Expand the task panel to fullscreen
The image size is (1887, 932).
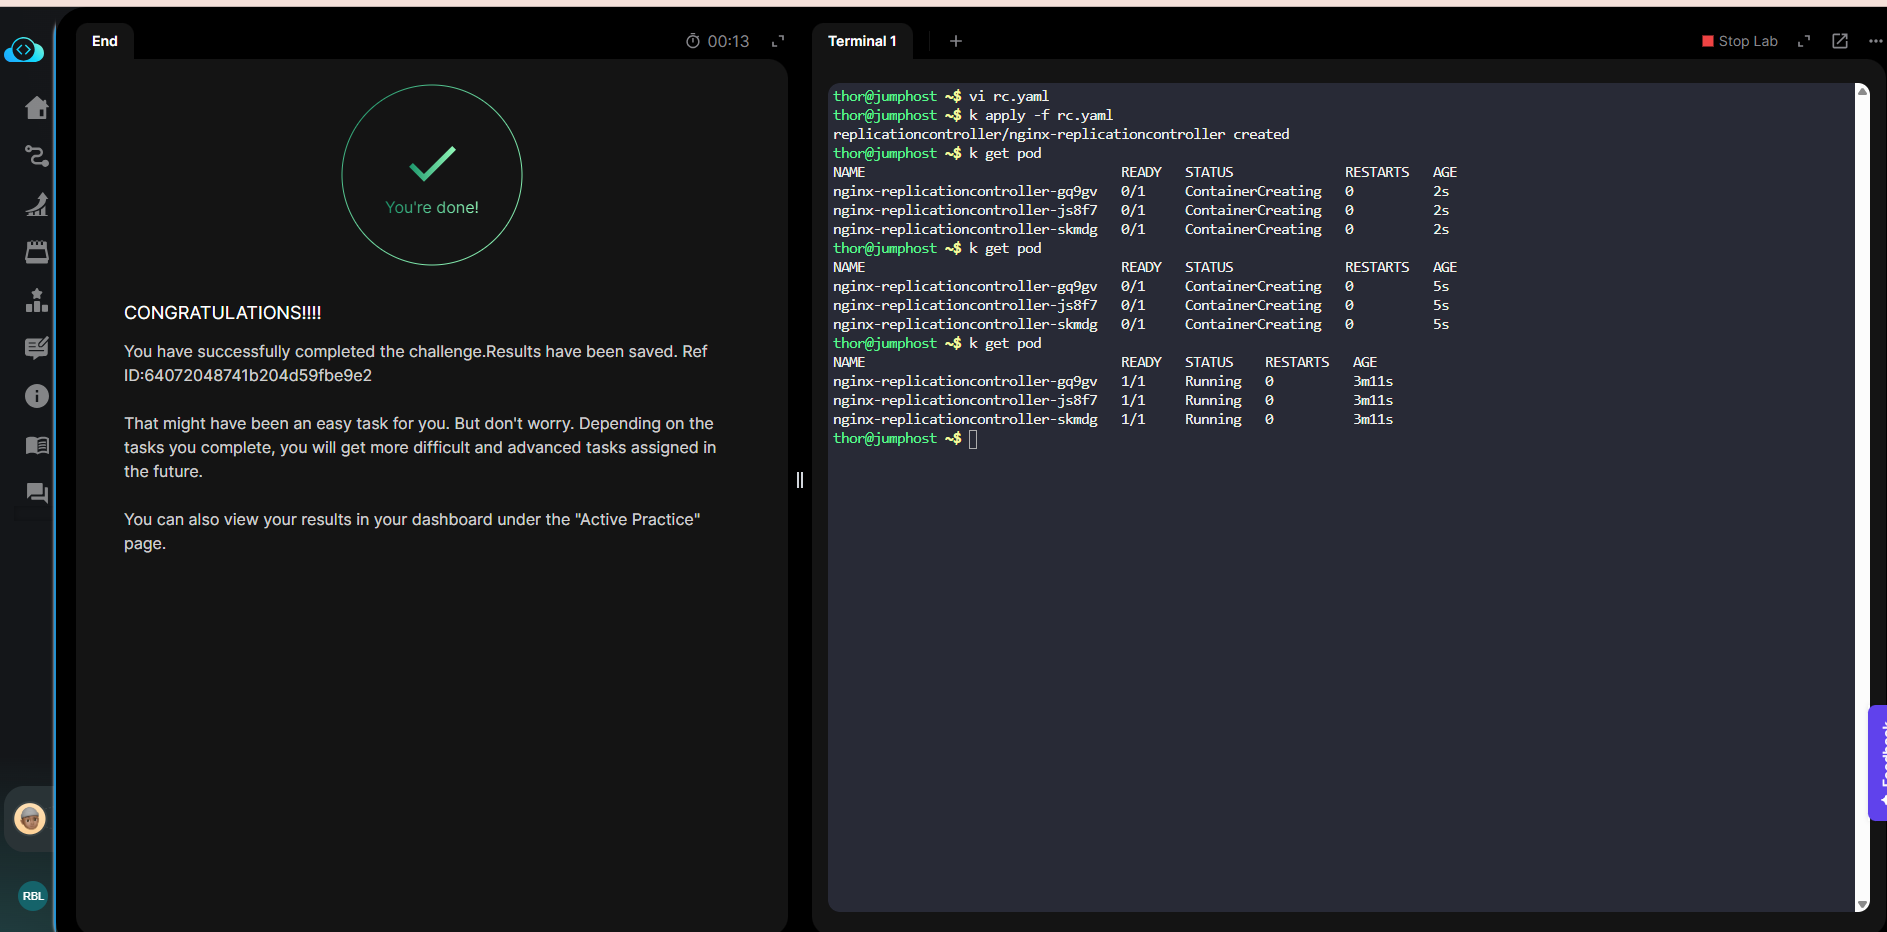778,41
